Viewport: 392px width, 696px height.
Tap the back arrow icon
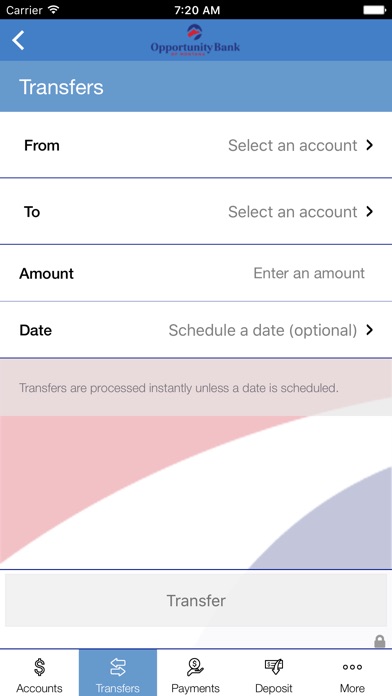[18, 40]
